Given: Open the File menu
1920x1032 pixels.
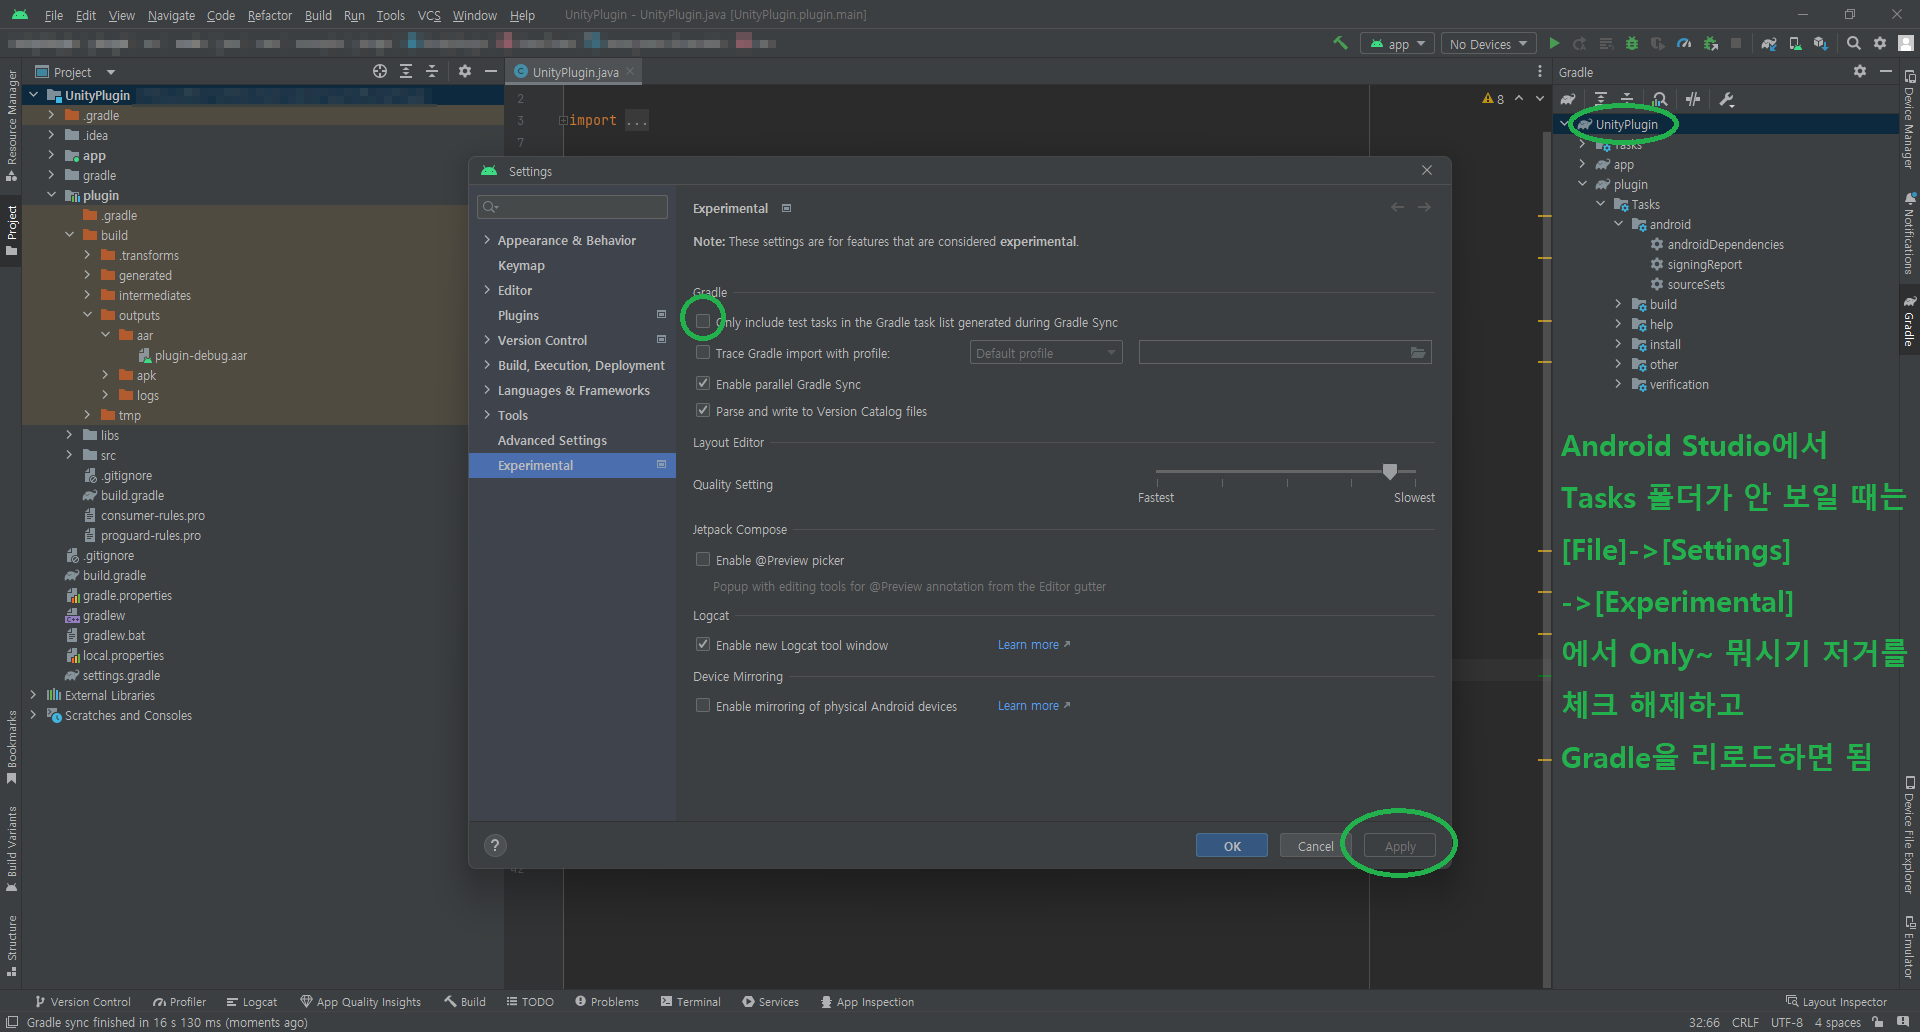Looking at the screenshot, I should (x=54, y=15).
